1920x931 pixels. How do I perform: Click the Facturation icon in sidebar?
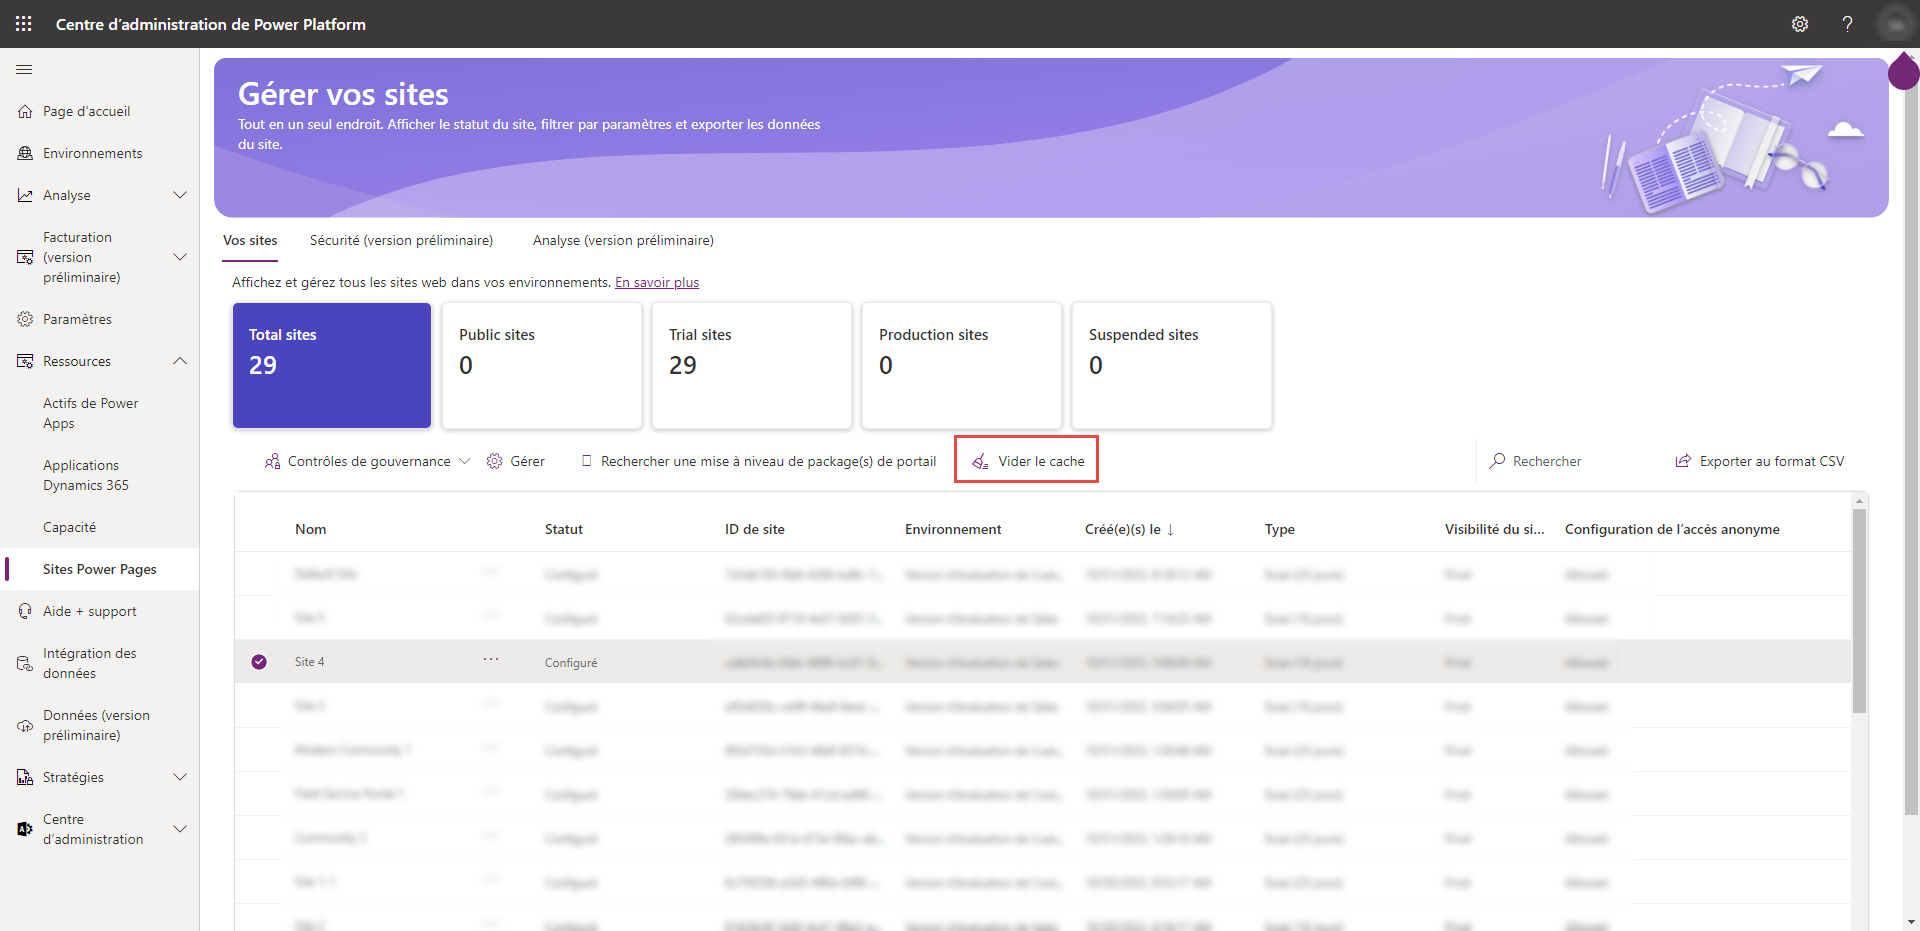[25, 257]
